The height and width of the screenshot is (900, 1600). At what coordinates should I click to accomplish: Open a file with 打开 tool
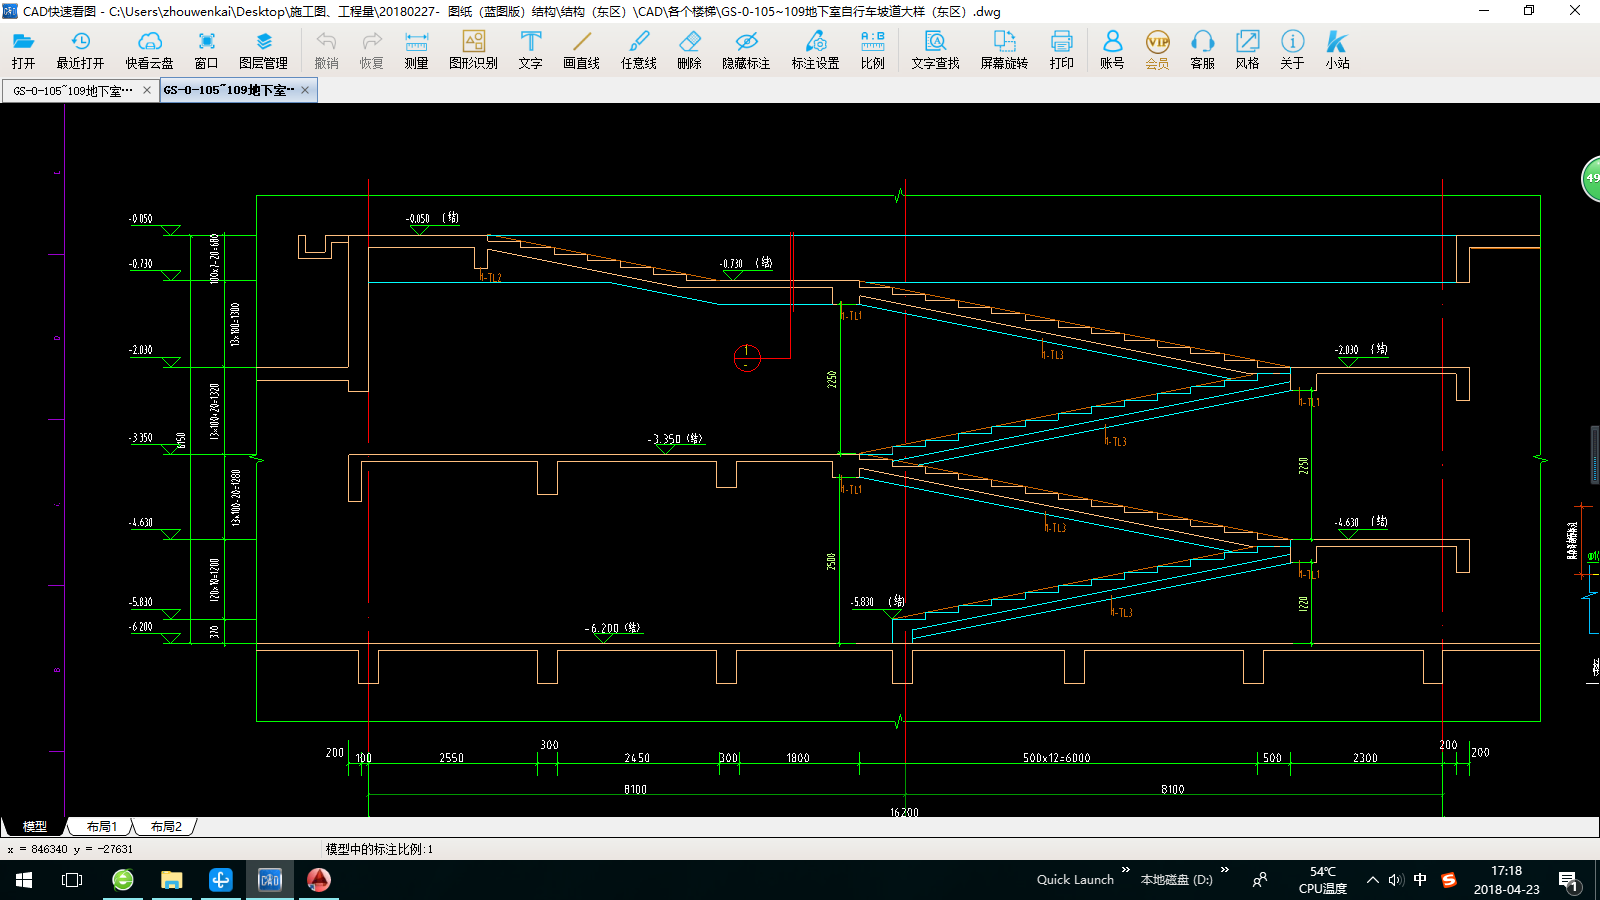click(24, 50)
